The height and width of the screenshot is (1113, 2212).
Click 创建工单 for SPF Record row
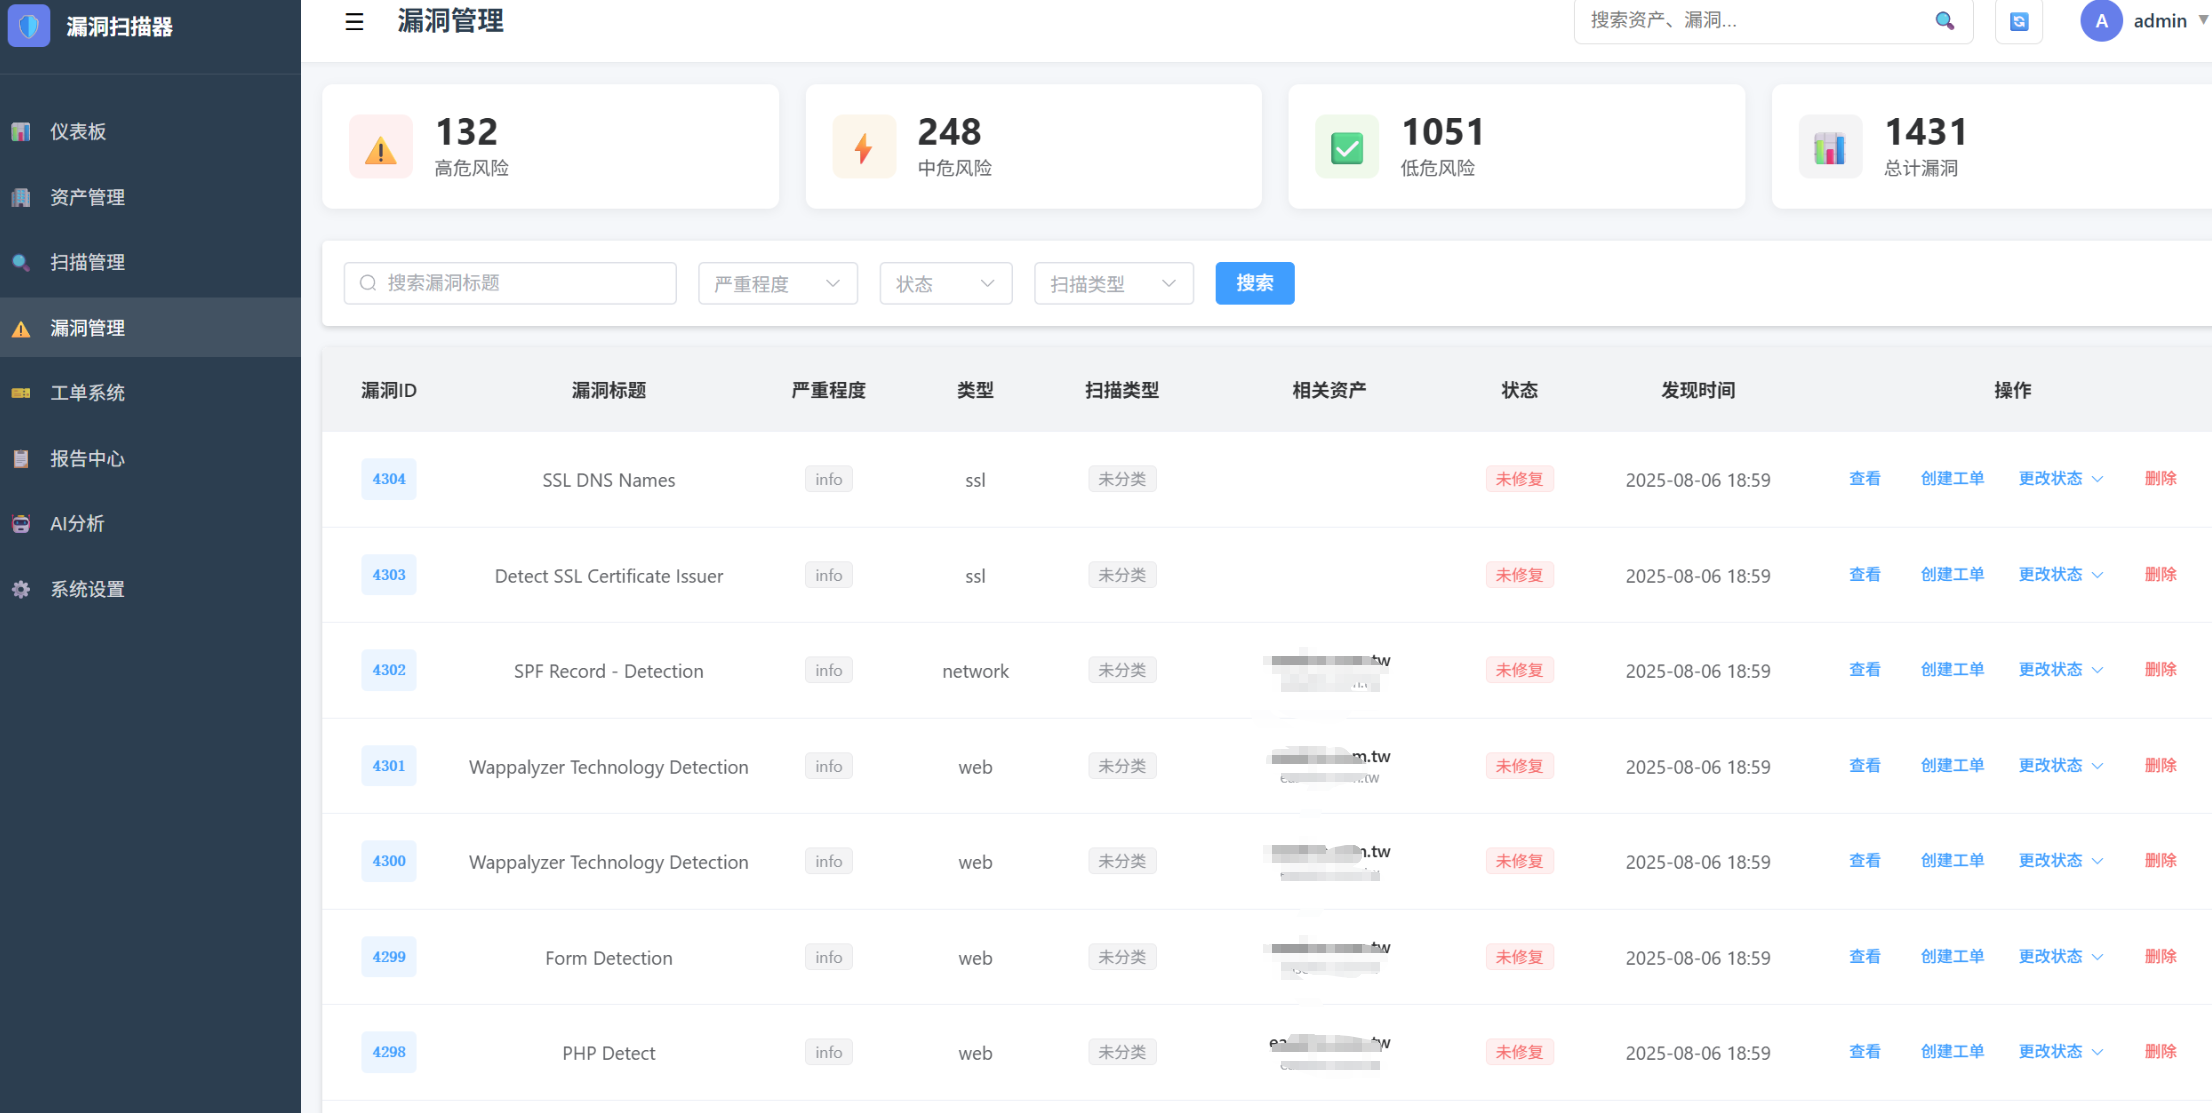tap(1951, 670)
